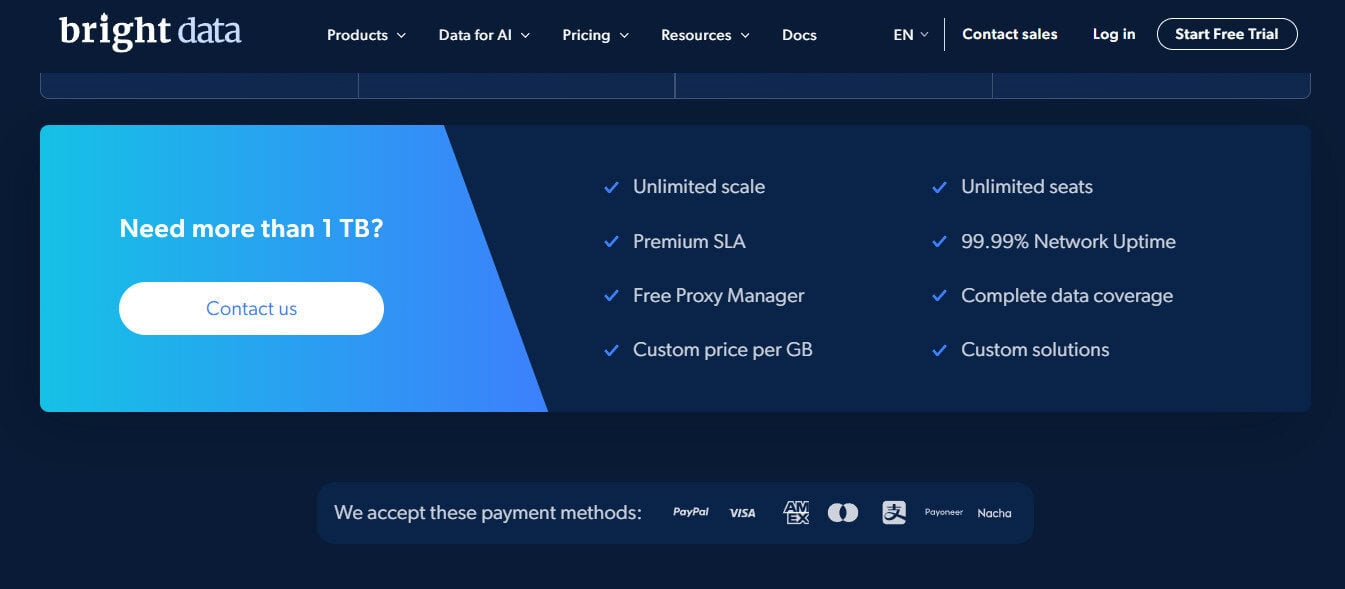The width and height of the screenshot is (1345, 589).
Task: Click checkmark beside Premium SLA
Action: [611, 242]
